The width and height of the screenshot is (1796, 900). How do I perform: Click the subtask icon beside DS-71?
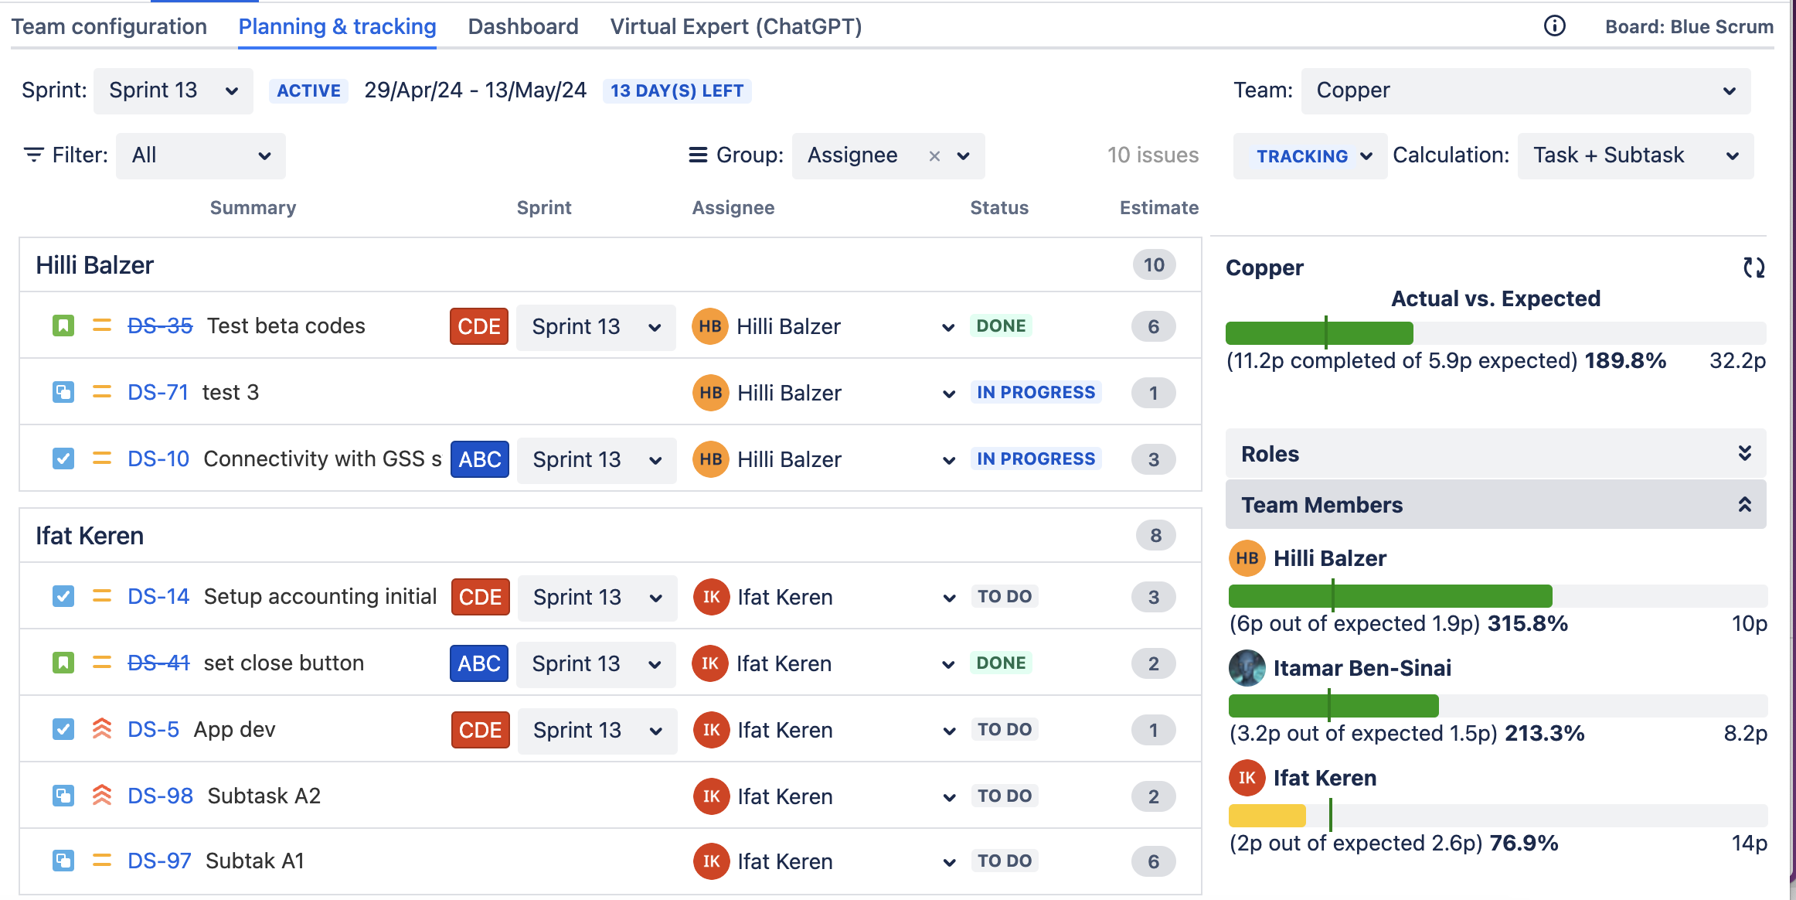click(63, 392)
